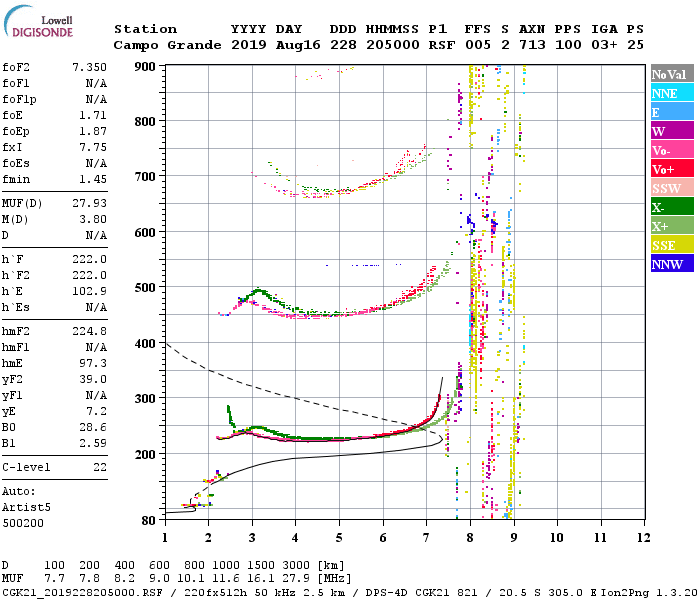Click the 900 km height axis label
700x600 pixels.
point(145,67)
